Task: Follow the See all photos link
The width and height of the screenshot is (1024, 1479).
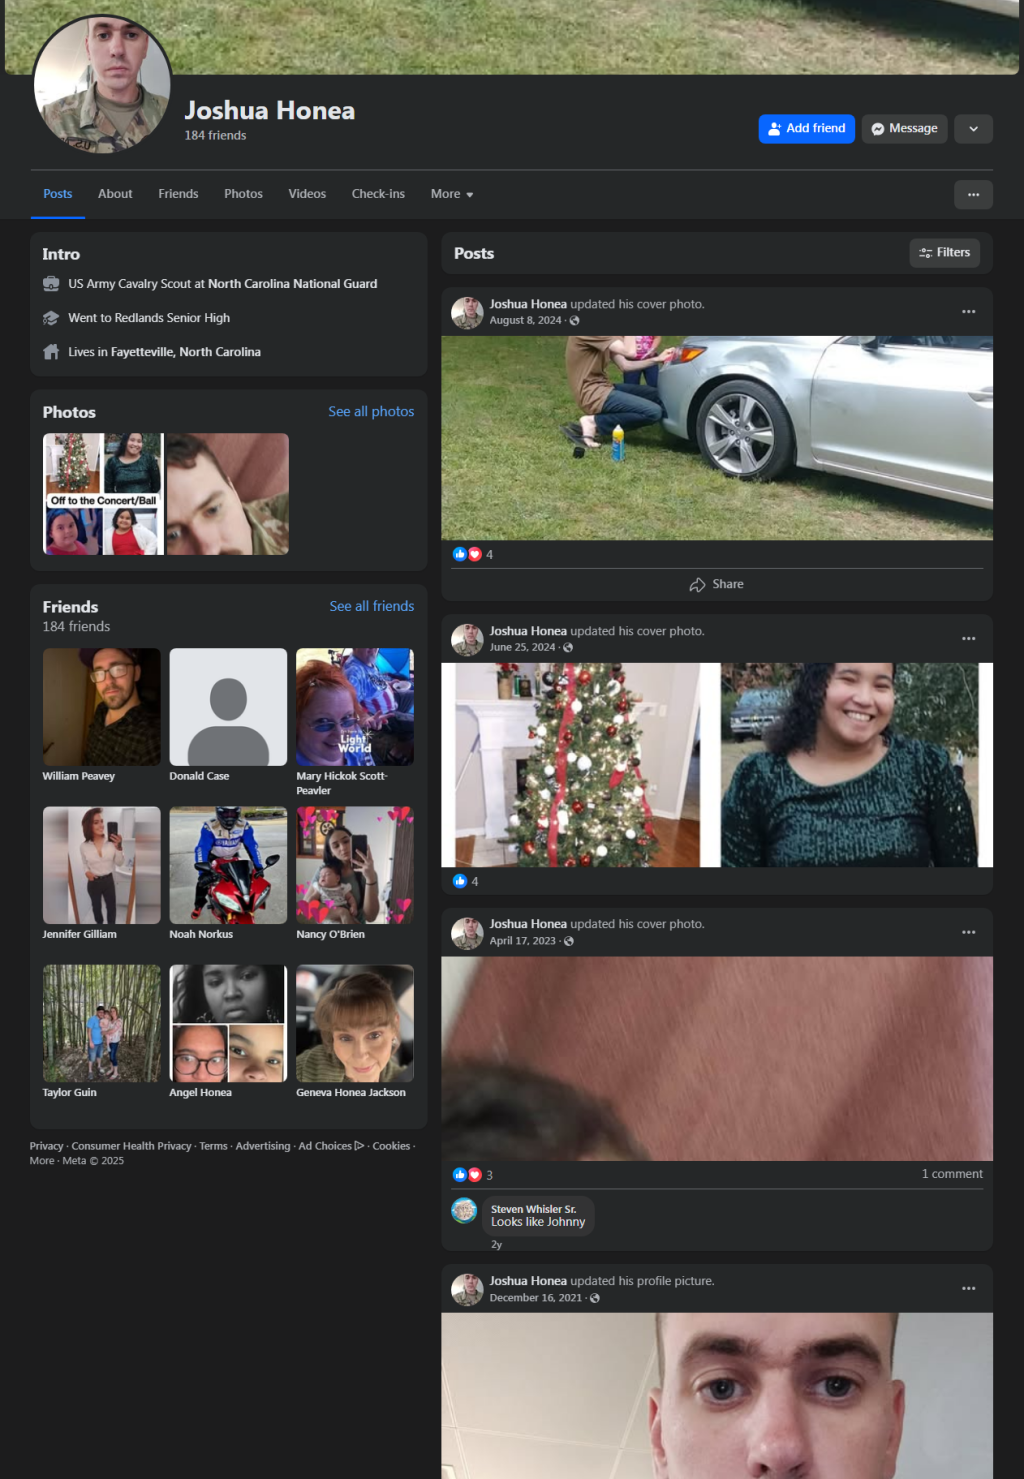Action: 371,412
